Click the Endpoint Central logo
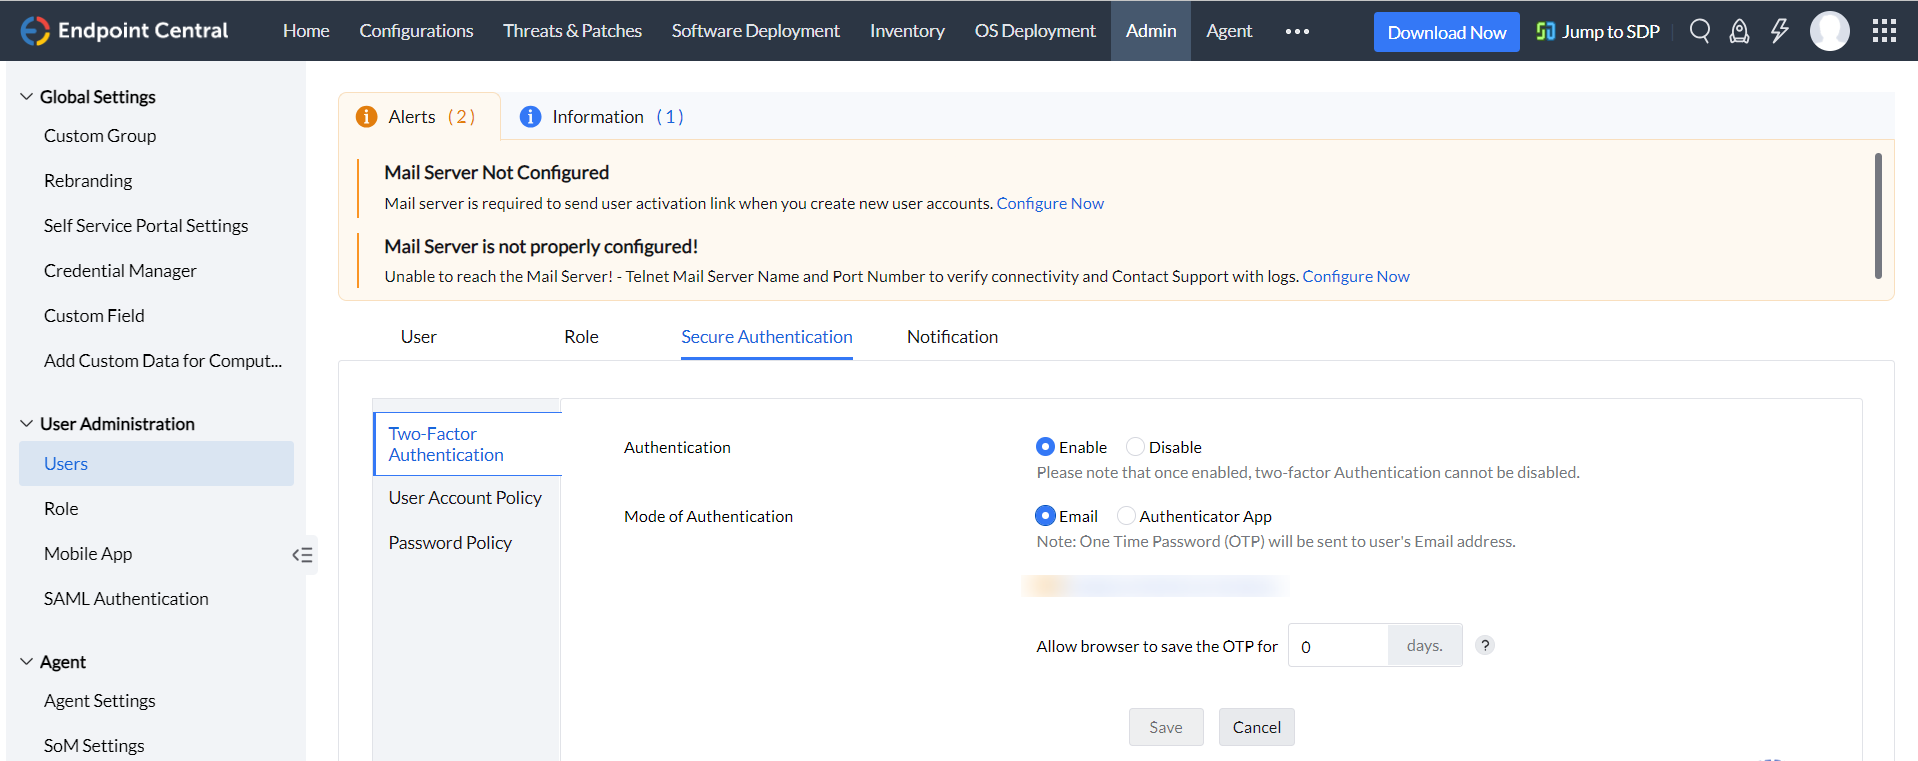1918x761 pixels. pyautogui.click(x=125, y=31)
